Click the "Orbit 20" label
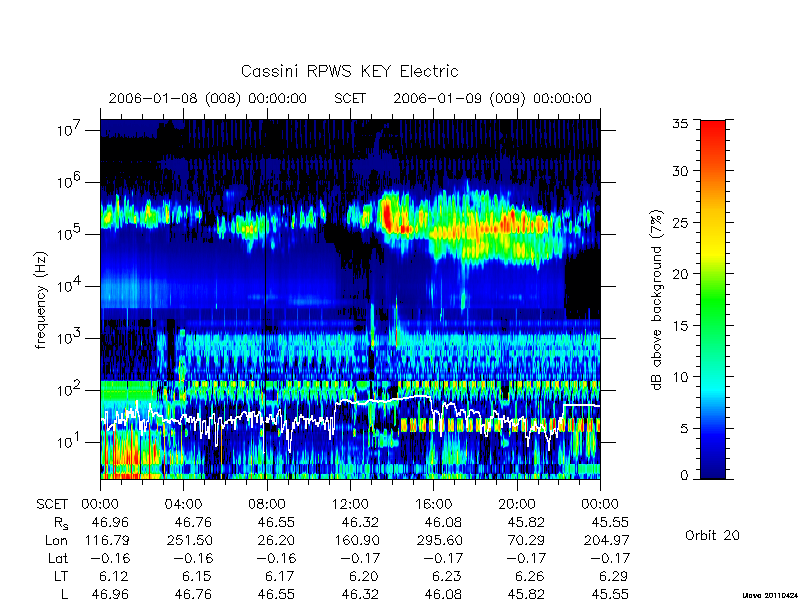 (712, 535)
